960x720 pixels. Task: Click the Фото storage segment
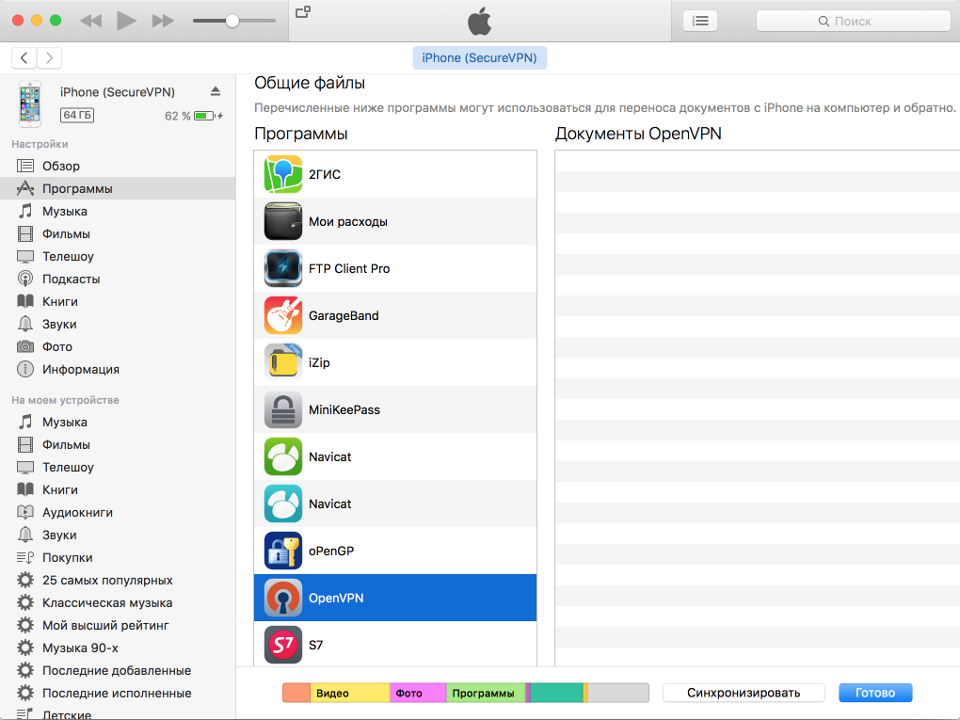[x=418, y=693]
